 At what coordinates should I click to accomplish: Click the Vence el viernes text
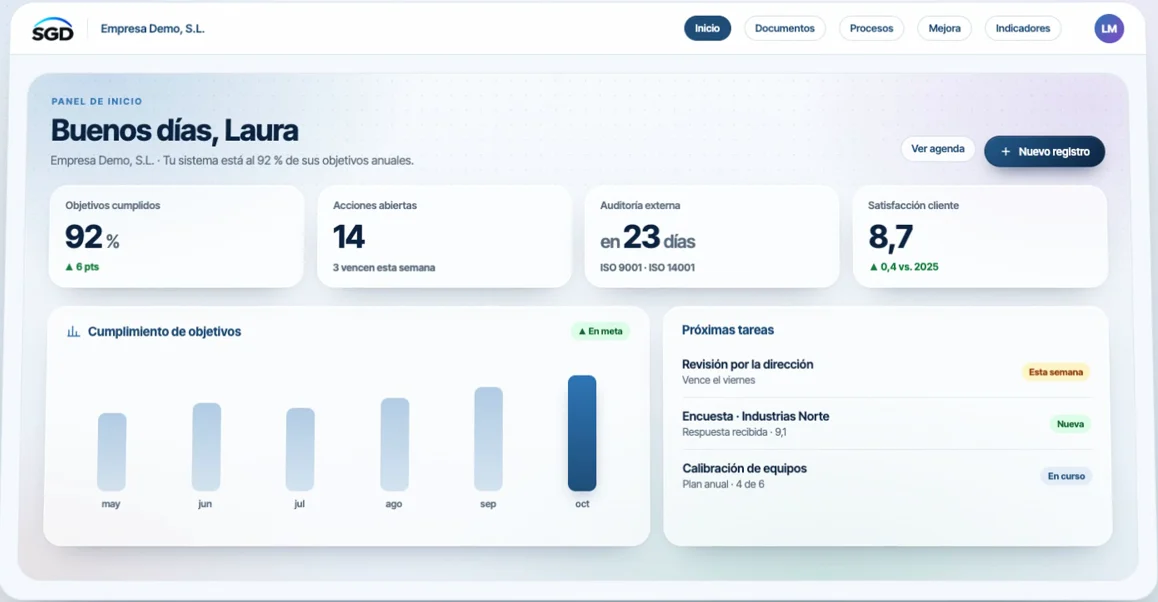[x=719, y=380]
